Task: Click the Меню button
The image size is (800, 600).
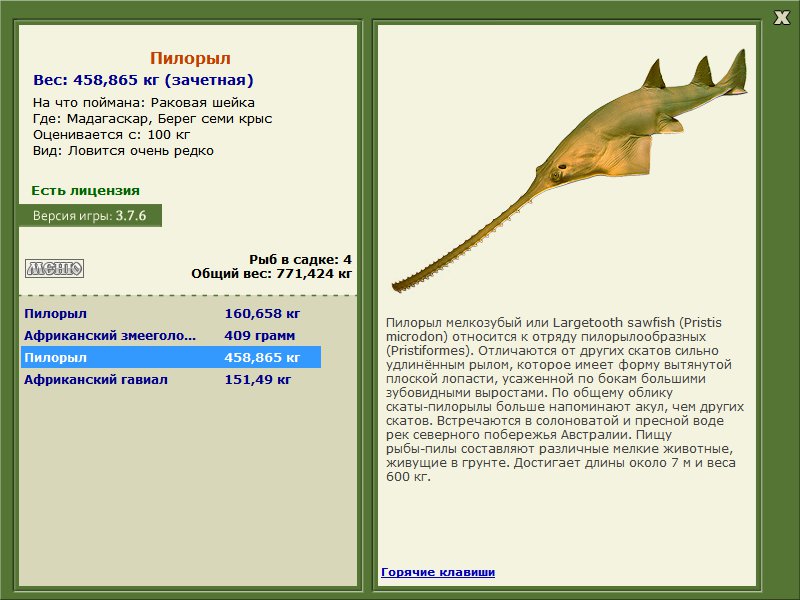Action: pyautogui.click(x=55, y=268)
